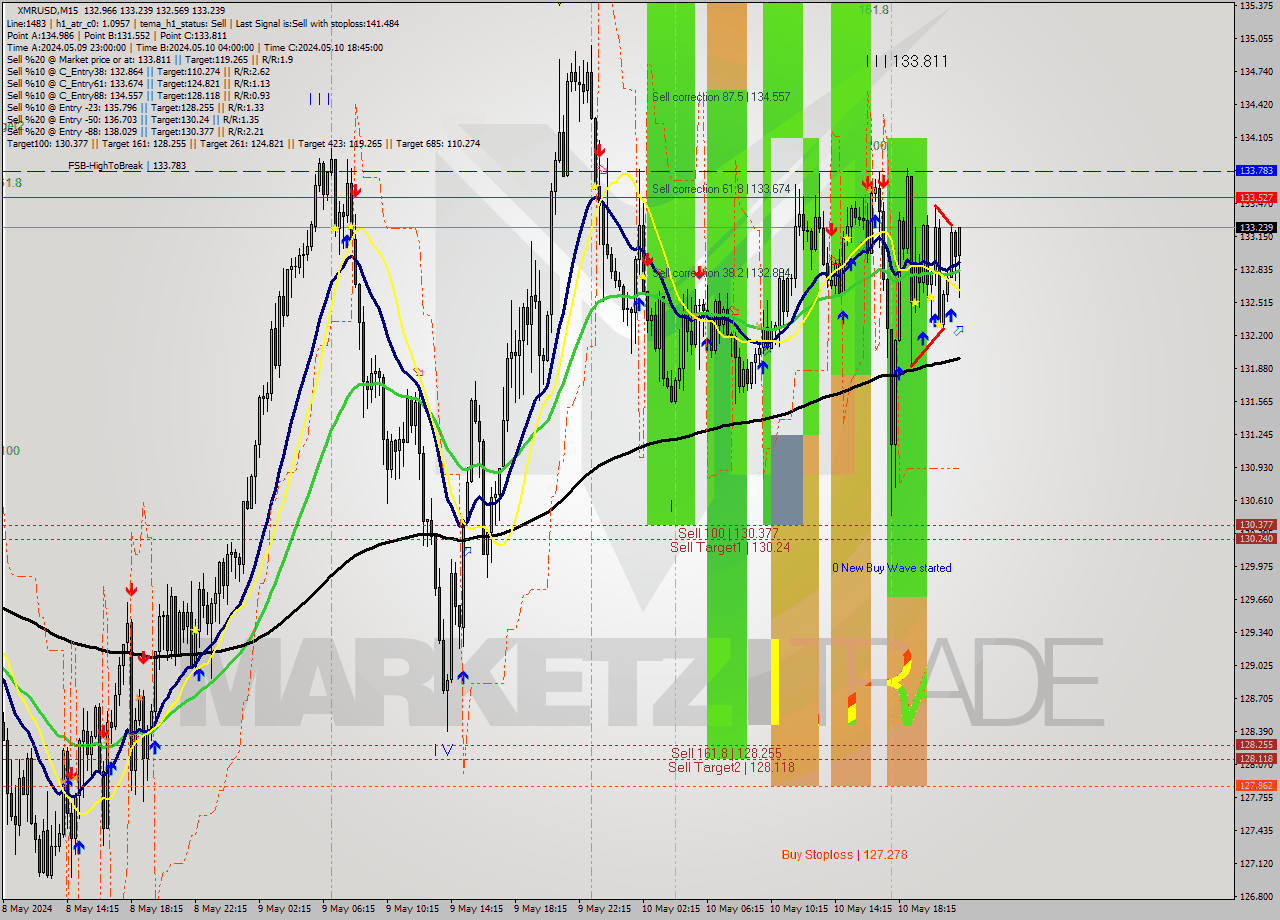Viewport: 1280px width, 920px height.
Task: Click the 130.377 level tag on price axis
Action: 1256,525
